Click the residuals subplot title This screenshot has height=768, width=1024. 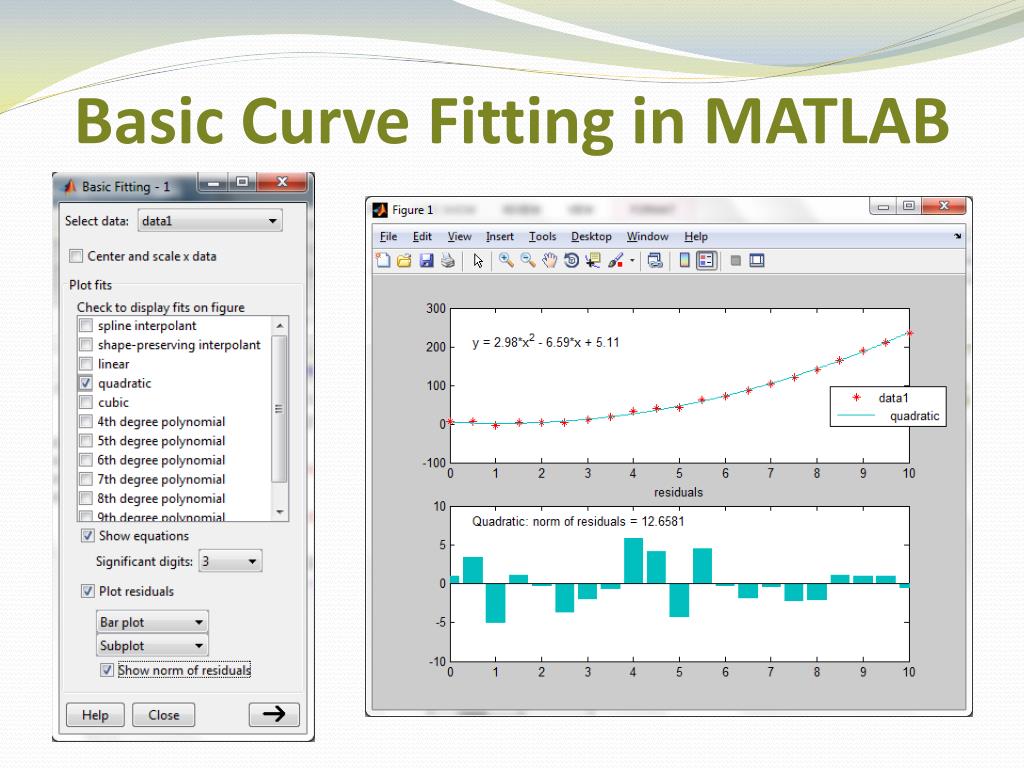point(679,492)
